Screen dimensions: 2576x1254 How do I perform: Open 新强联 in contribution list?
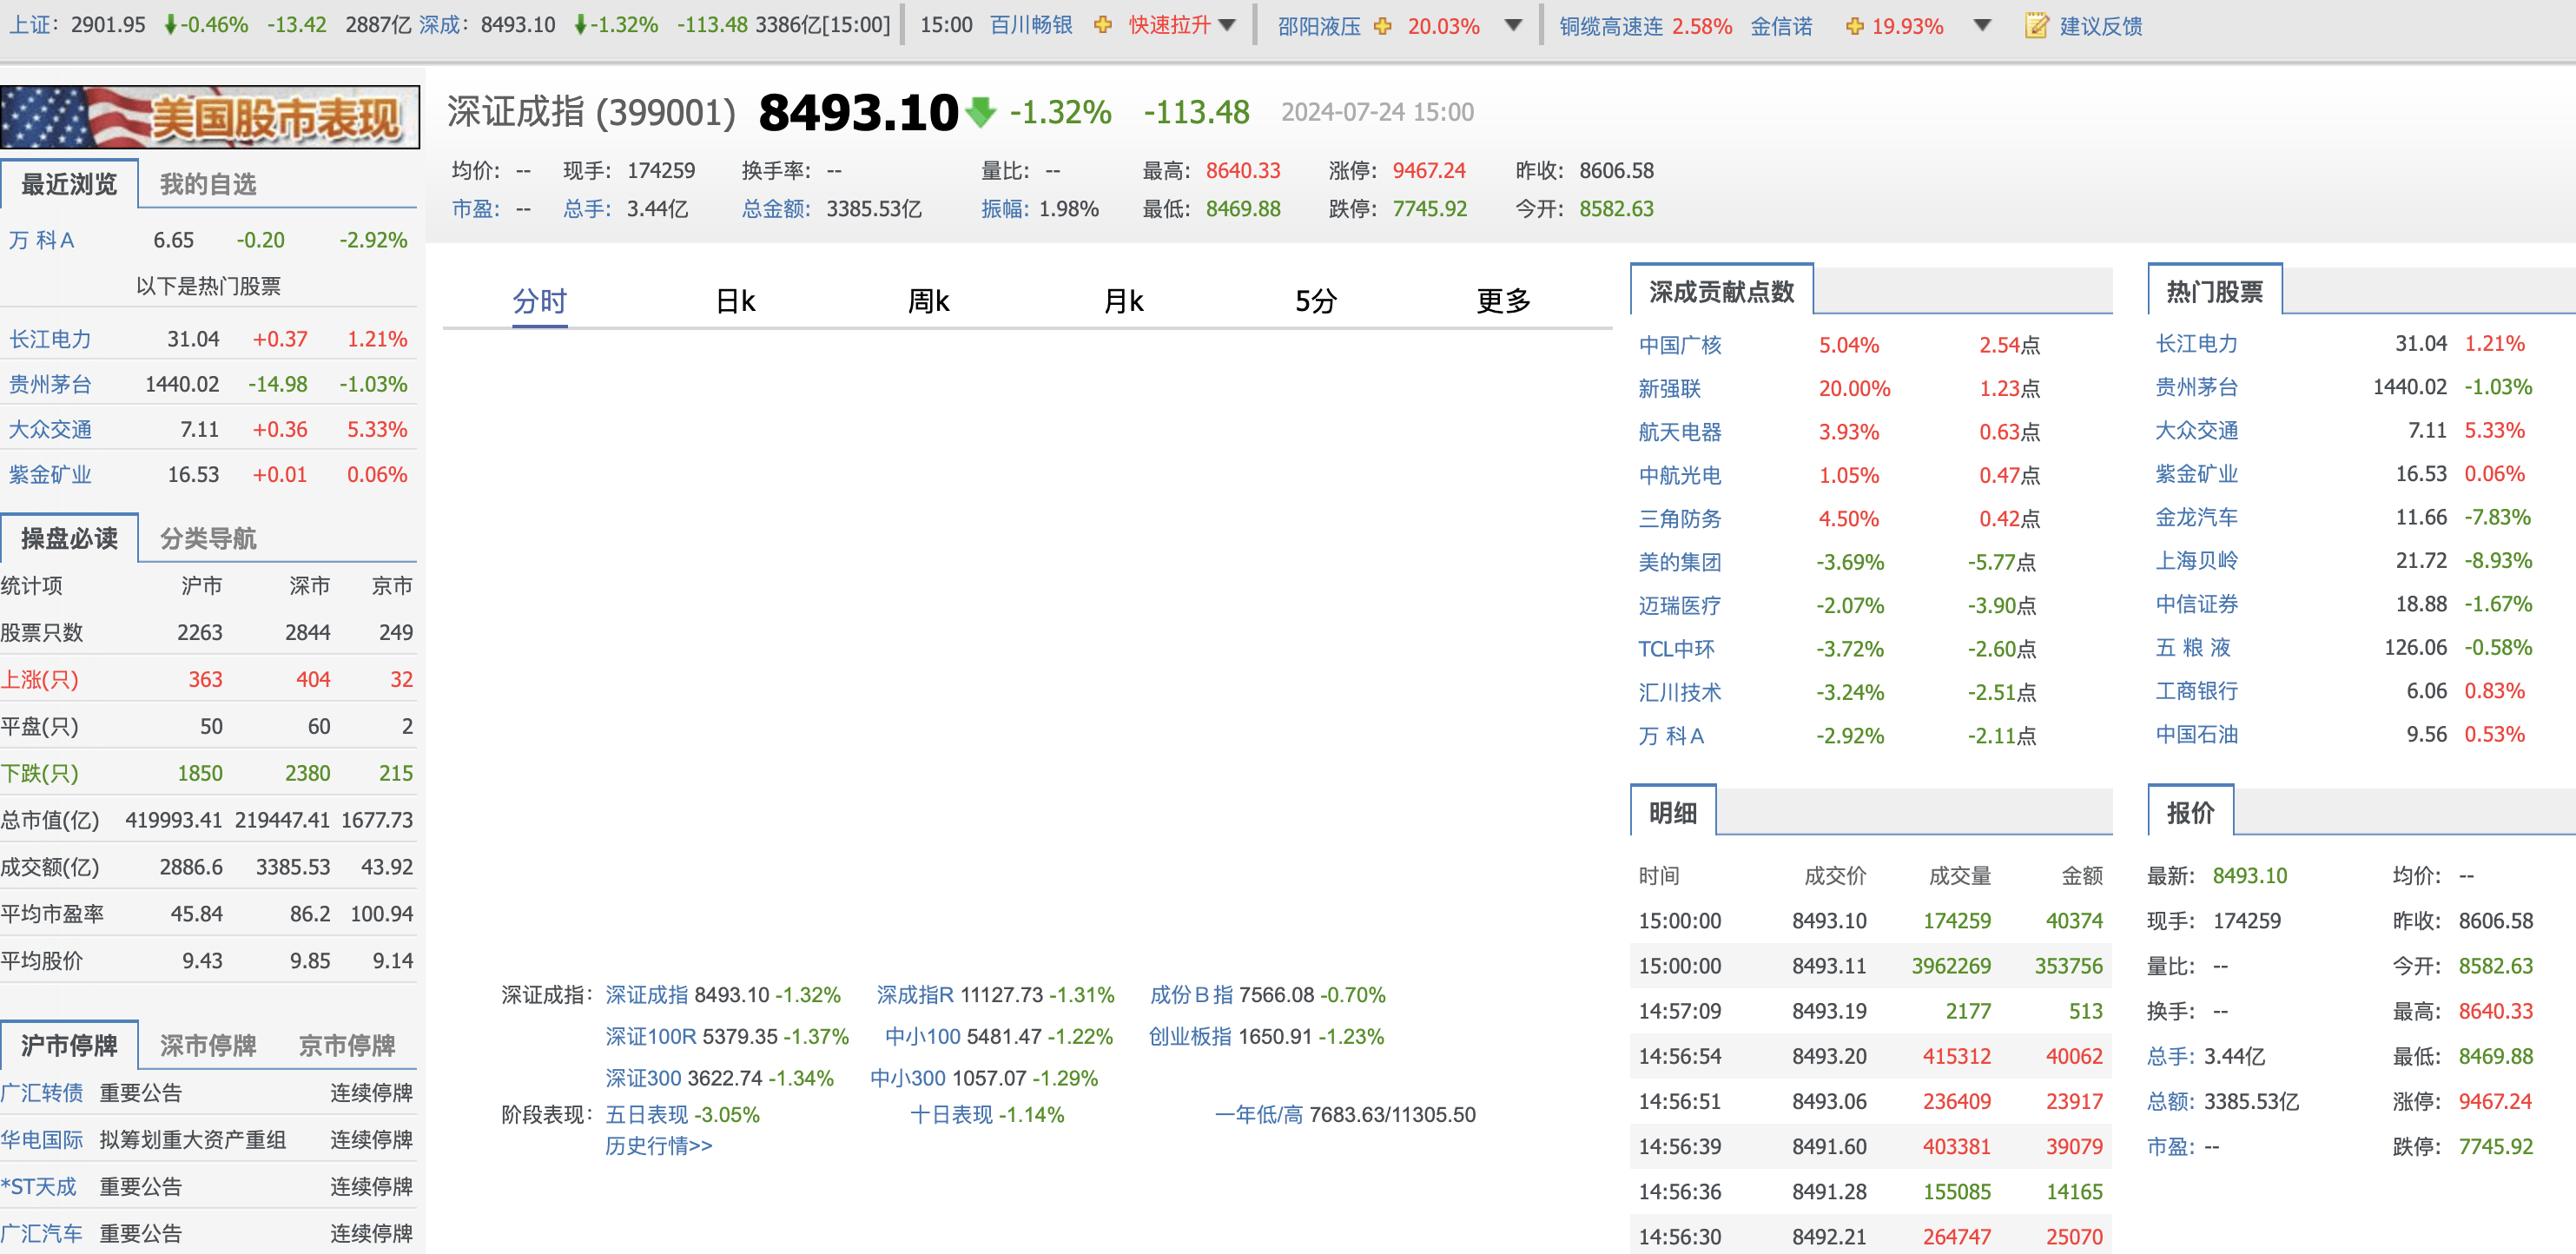[x=1670, y=388]
